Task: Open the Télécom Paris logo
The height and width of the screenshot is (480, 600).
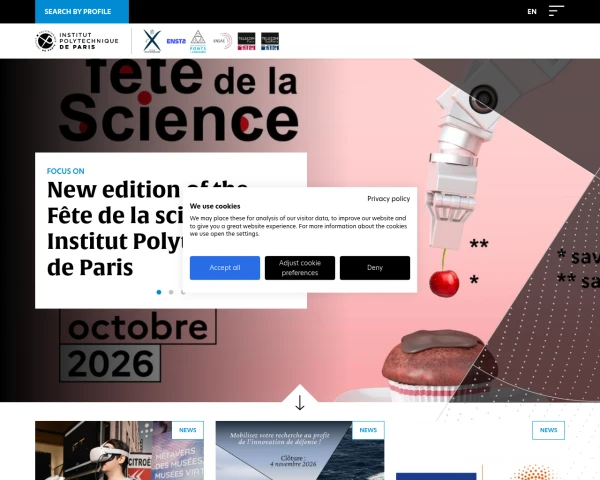Action: tap(246, 41)
